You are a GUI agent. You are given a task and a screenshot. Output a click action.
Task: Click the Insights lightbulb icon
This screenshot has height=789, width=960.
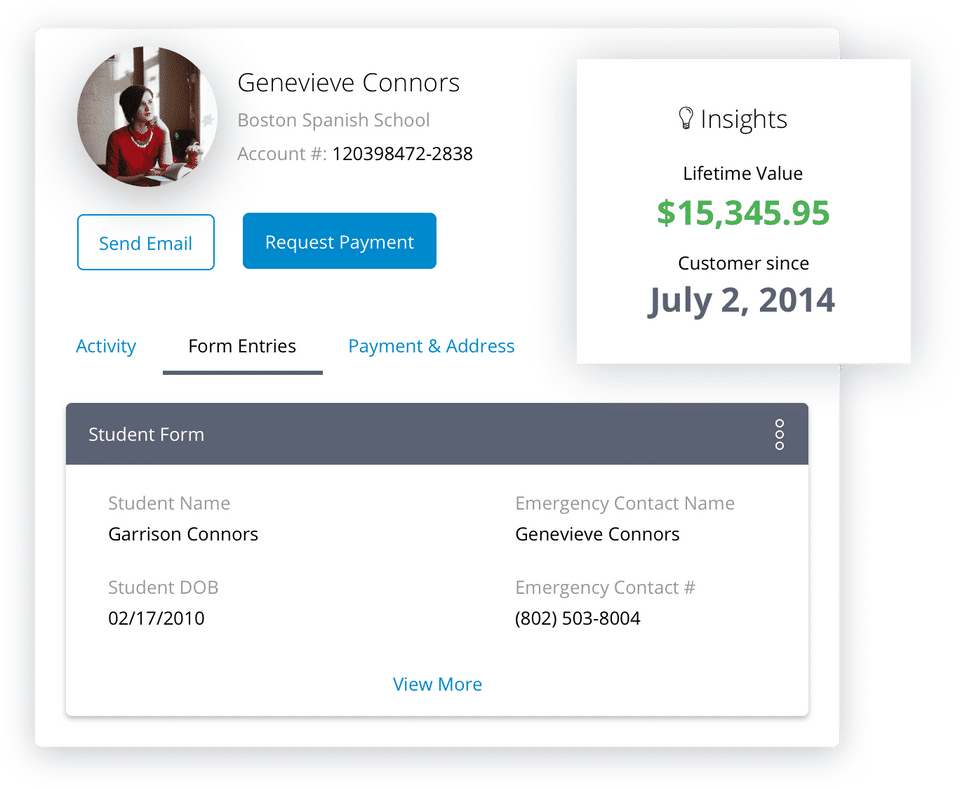(x=686, y=119)
